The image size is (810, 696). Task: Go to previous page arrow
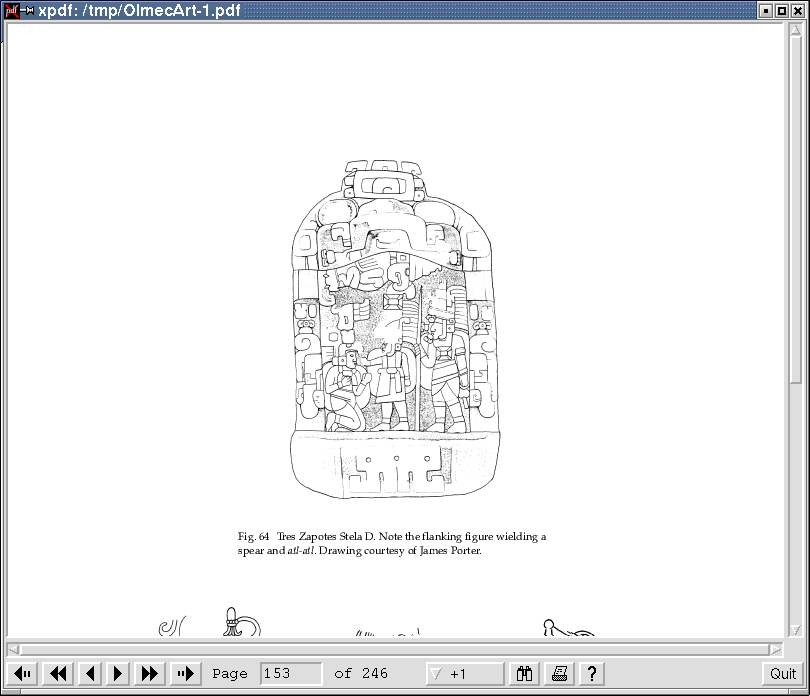(x=90, y=673)
